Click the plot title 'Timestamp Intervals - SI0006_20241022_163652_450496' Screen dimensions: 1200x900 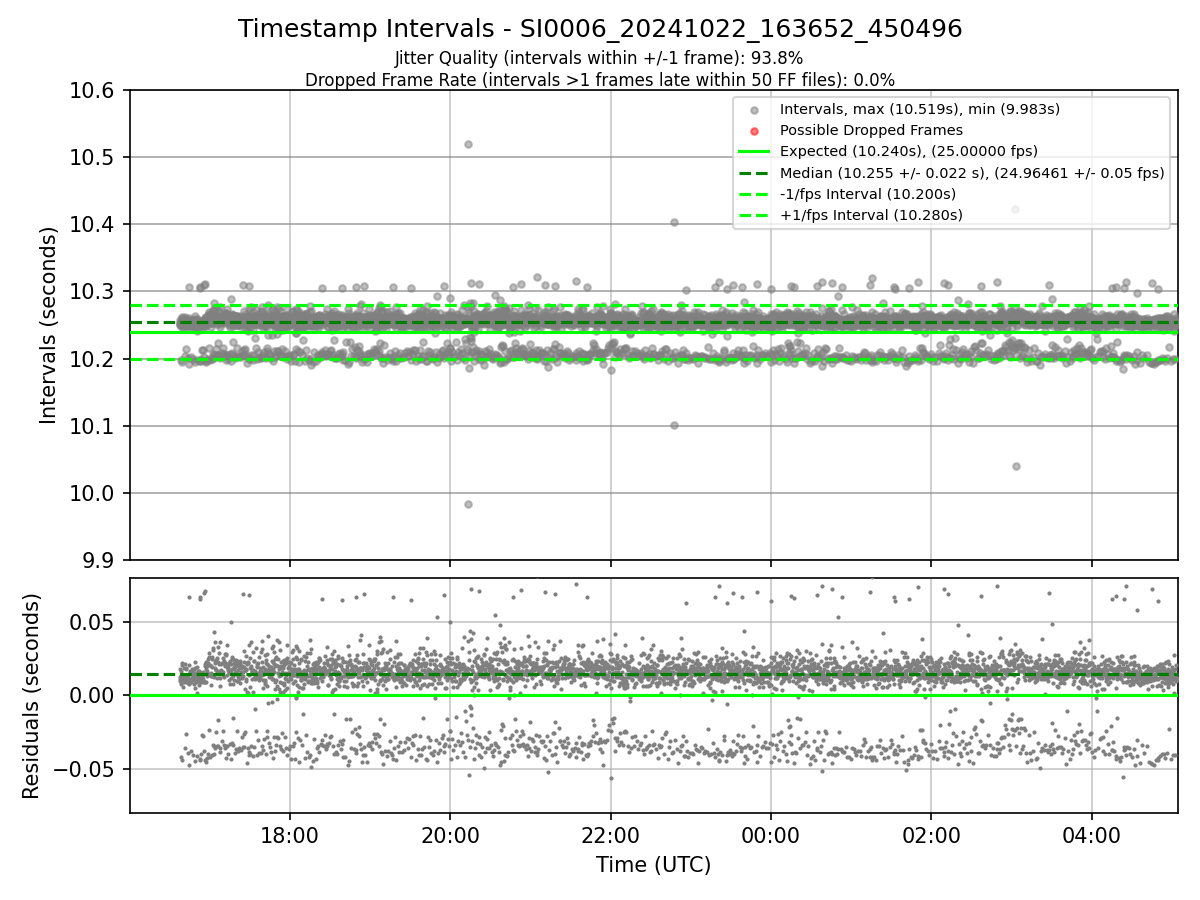pos(600,29)
